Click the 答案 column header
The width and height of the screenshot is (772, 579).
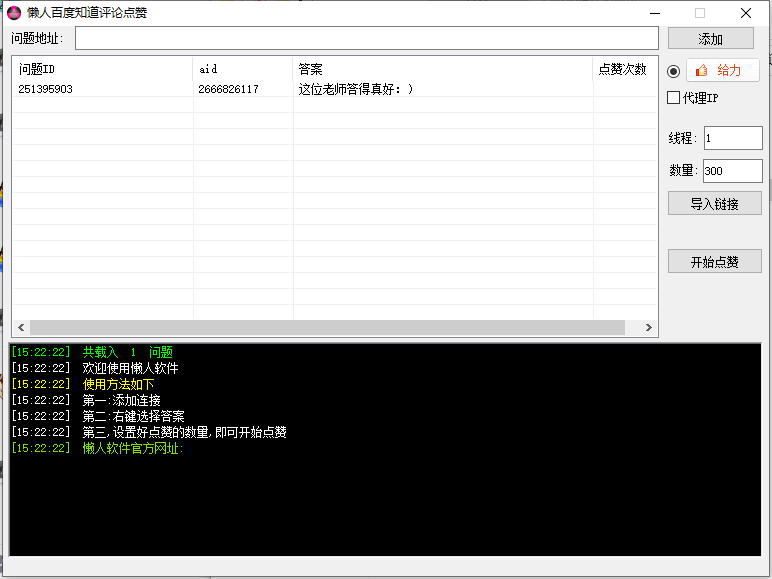(x=443, y=69)
